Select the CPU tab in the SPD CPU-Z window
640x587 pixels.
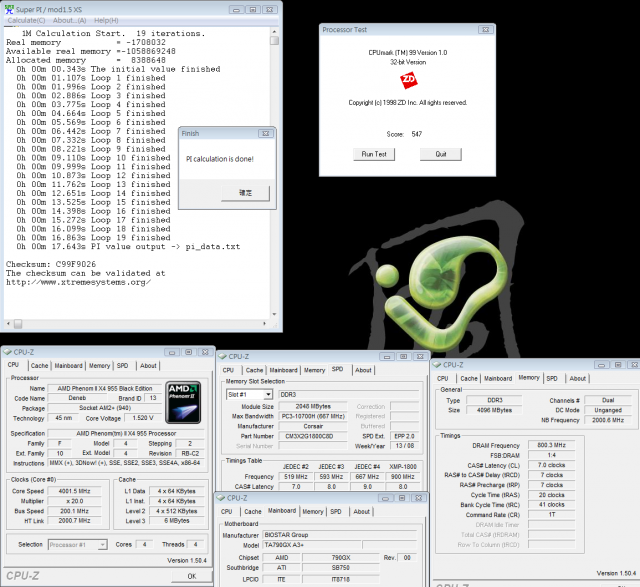point(229,370)
